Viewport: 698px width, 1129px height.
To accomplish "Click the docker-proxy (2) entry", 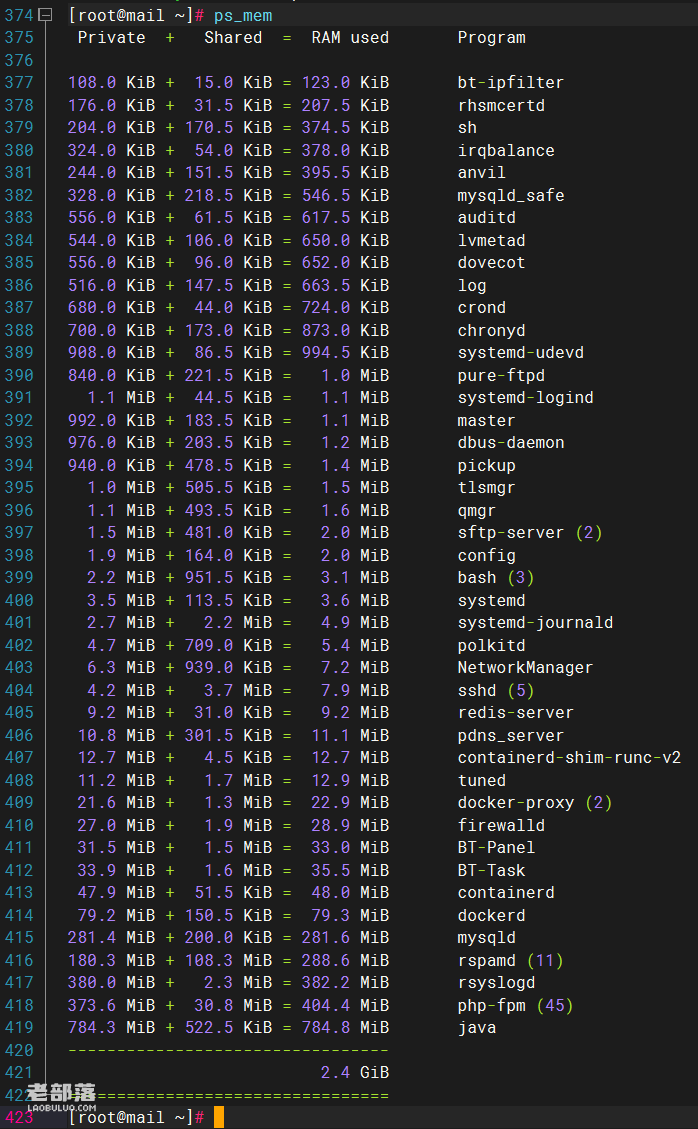I will tap(535, 802).
